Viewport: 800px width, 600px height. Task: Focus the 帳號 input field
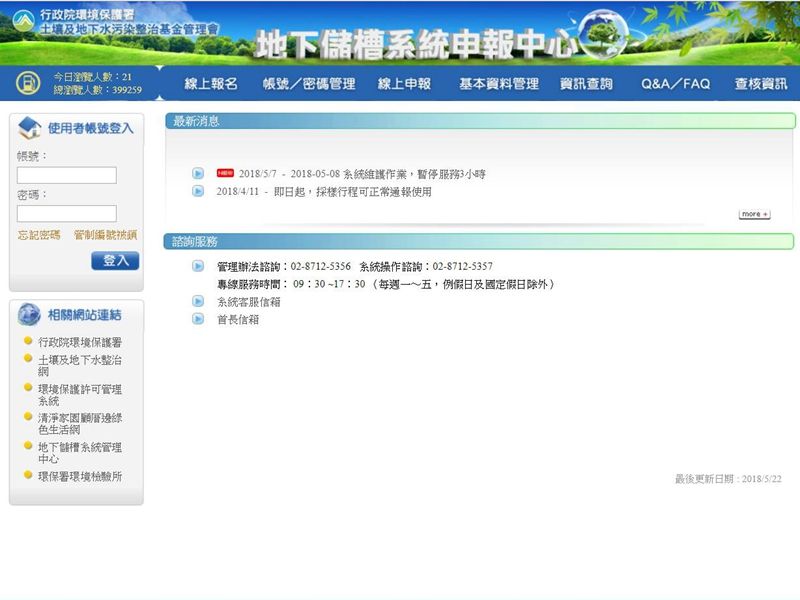[67, 175]
